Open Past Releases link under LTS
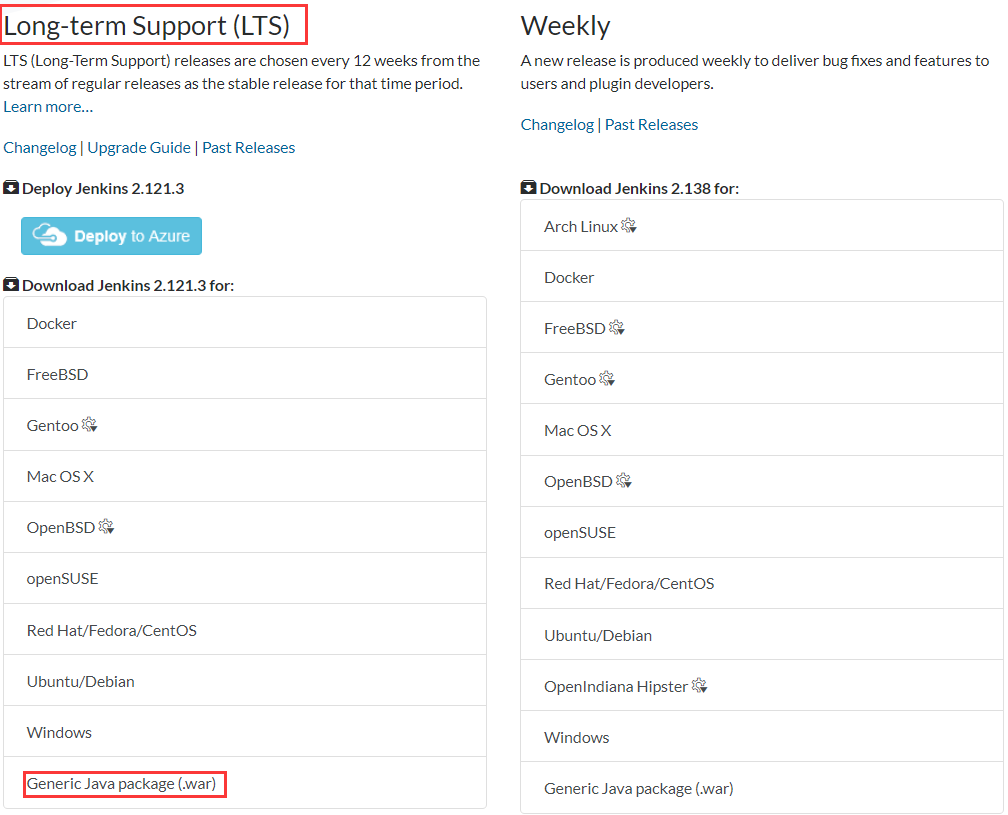1008x815 pixels. (249, 148)
